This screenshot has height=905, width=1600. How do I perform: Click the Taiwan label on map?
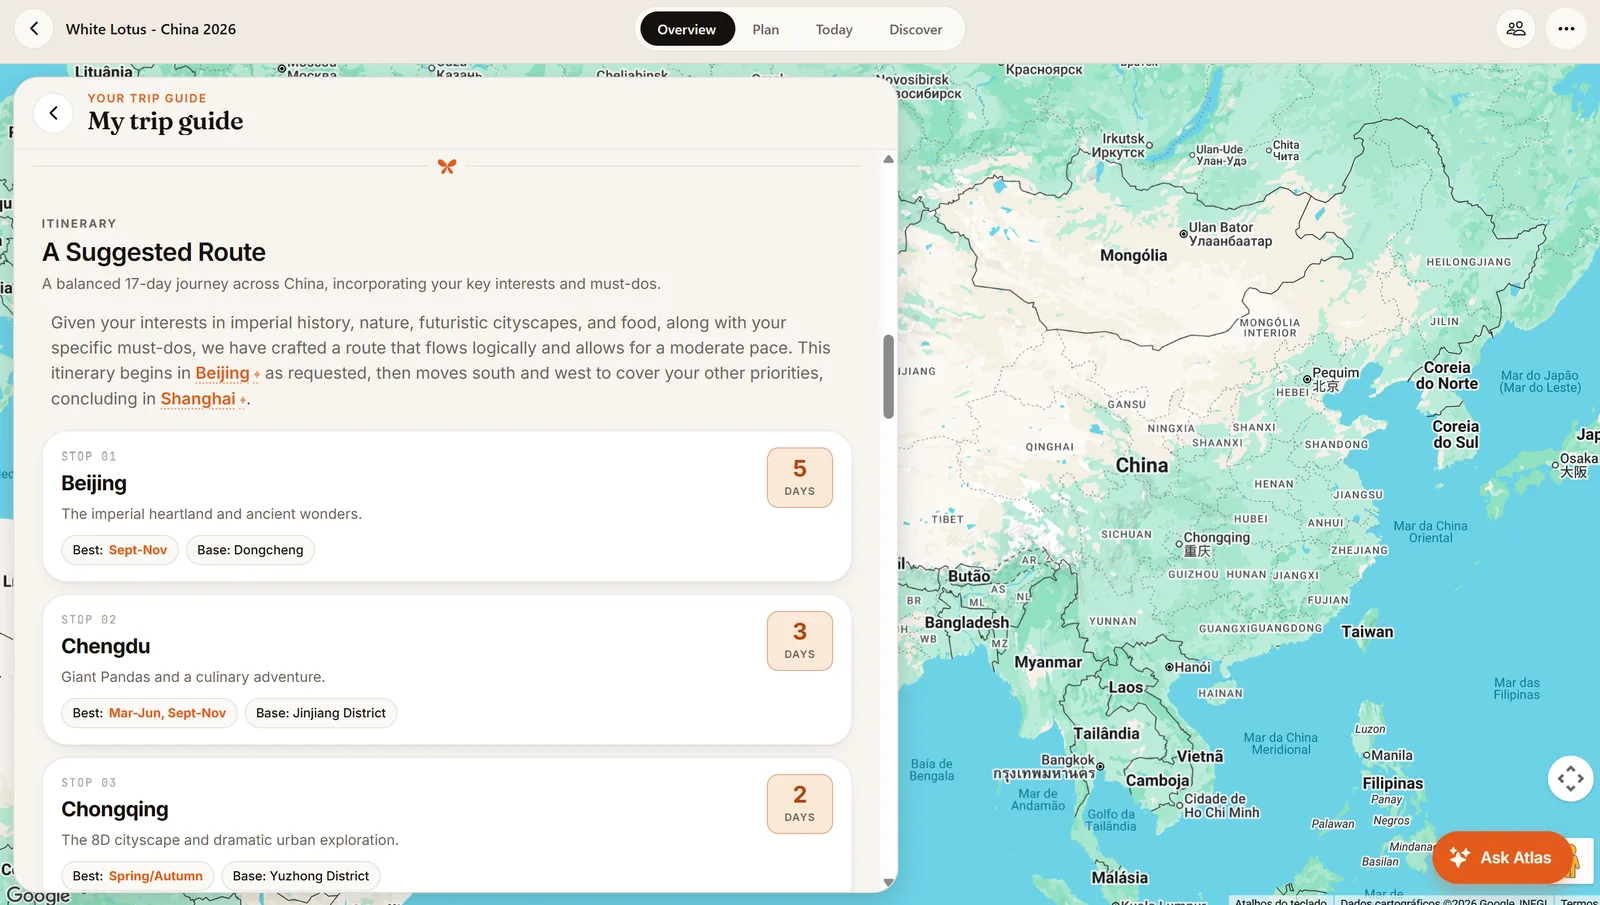click(x=1367, y=632)
